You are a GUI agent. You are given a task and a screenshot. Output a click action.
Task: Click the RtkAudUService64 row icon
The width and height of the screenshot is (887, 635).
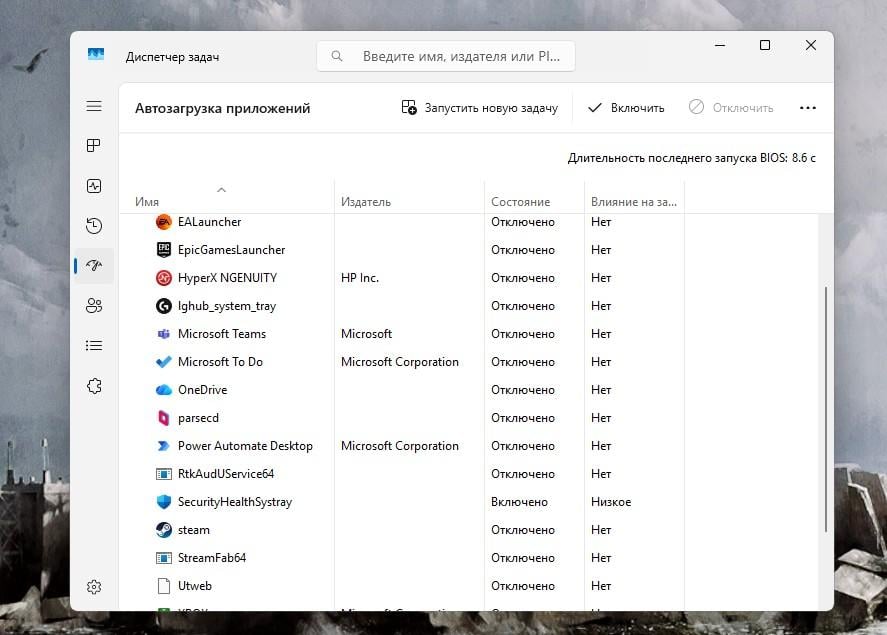click(163, 474)
